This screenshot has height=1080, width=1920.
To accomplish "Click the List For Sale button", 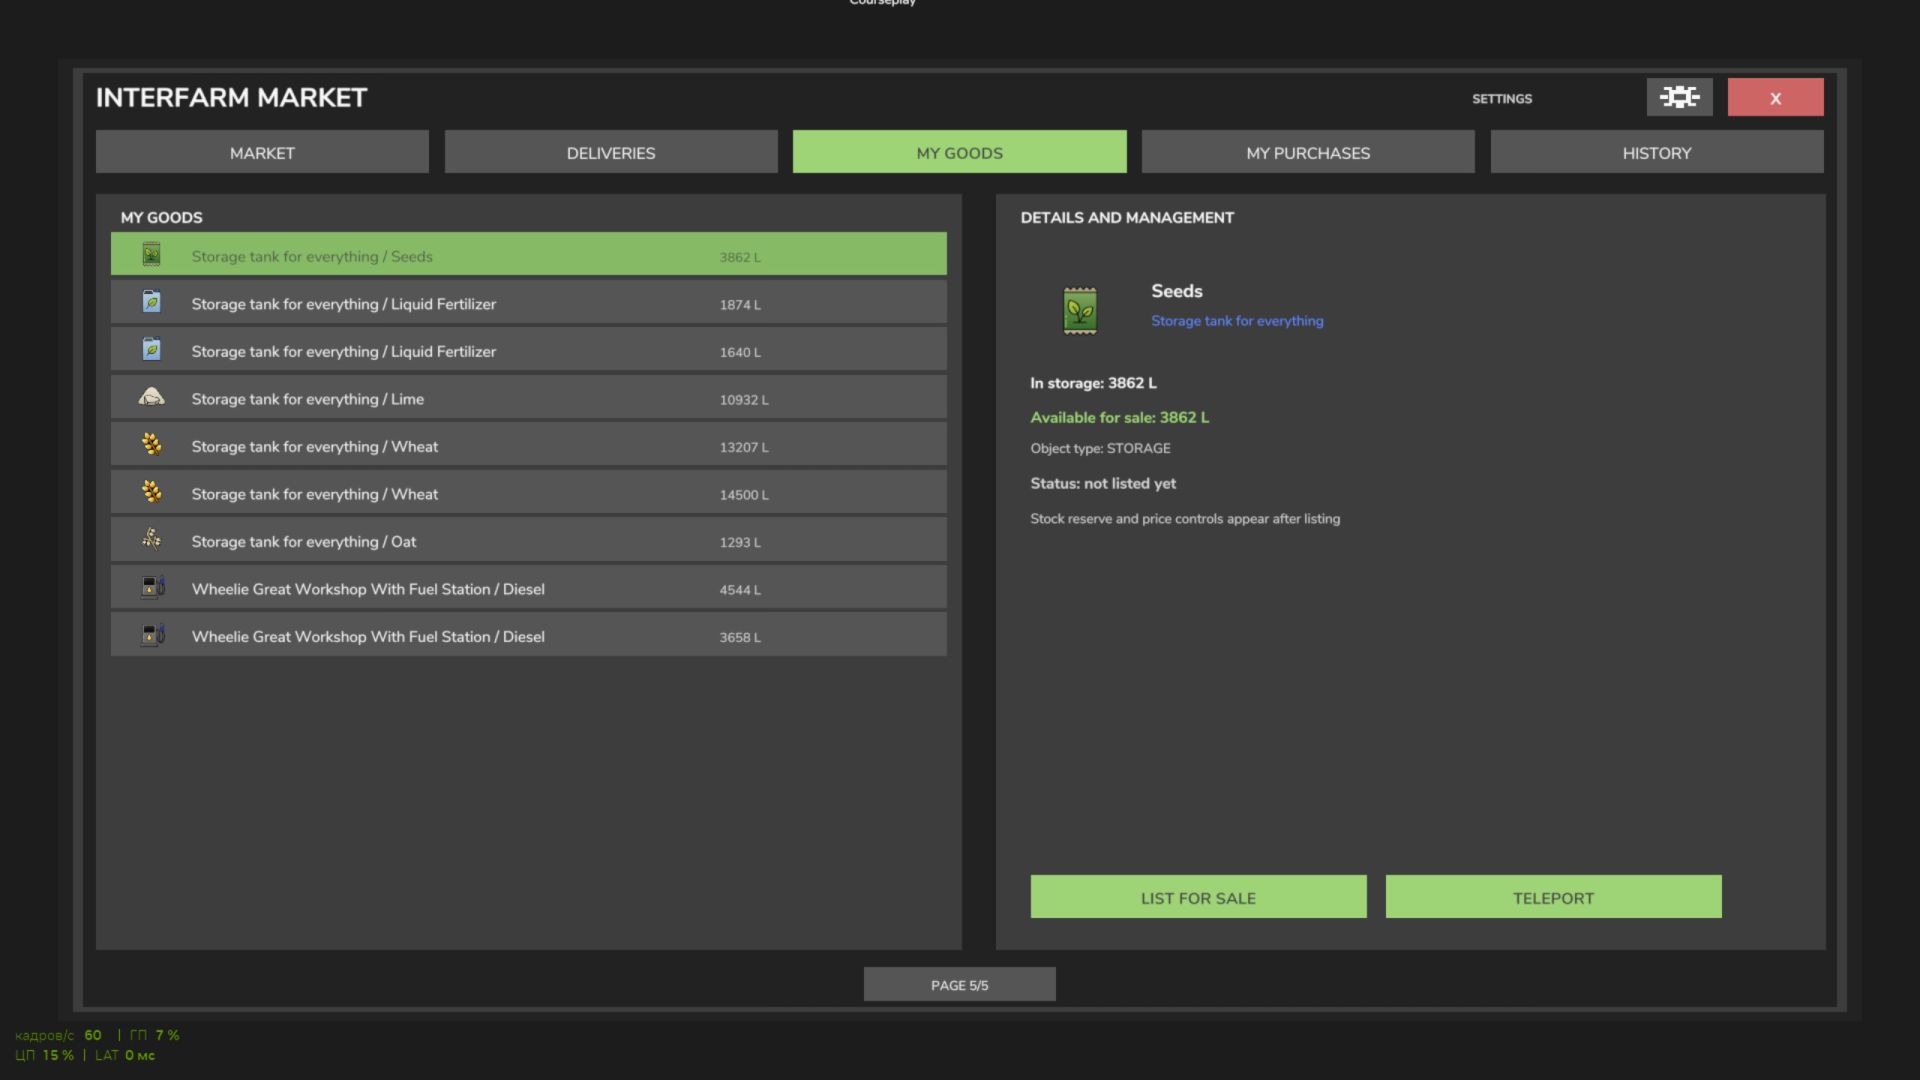I will pos(1198,897).
